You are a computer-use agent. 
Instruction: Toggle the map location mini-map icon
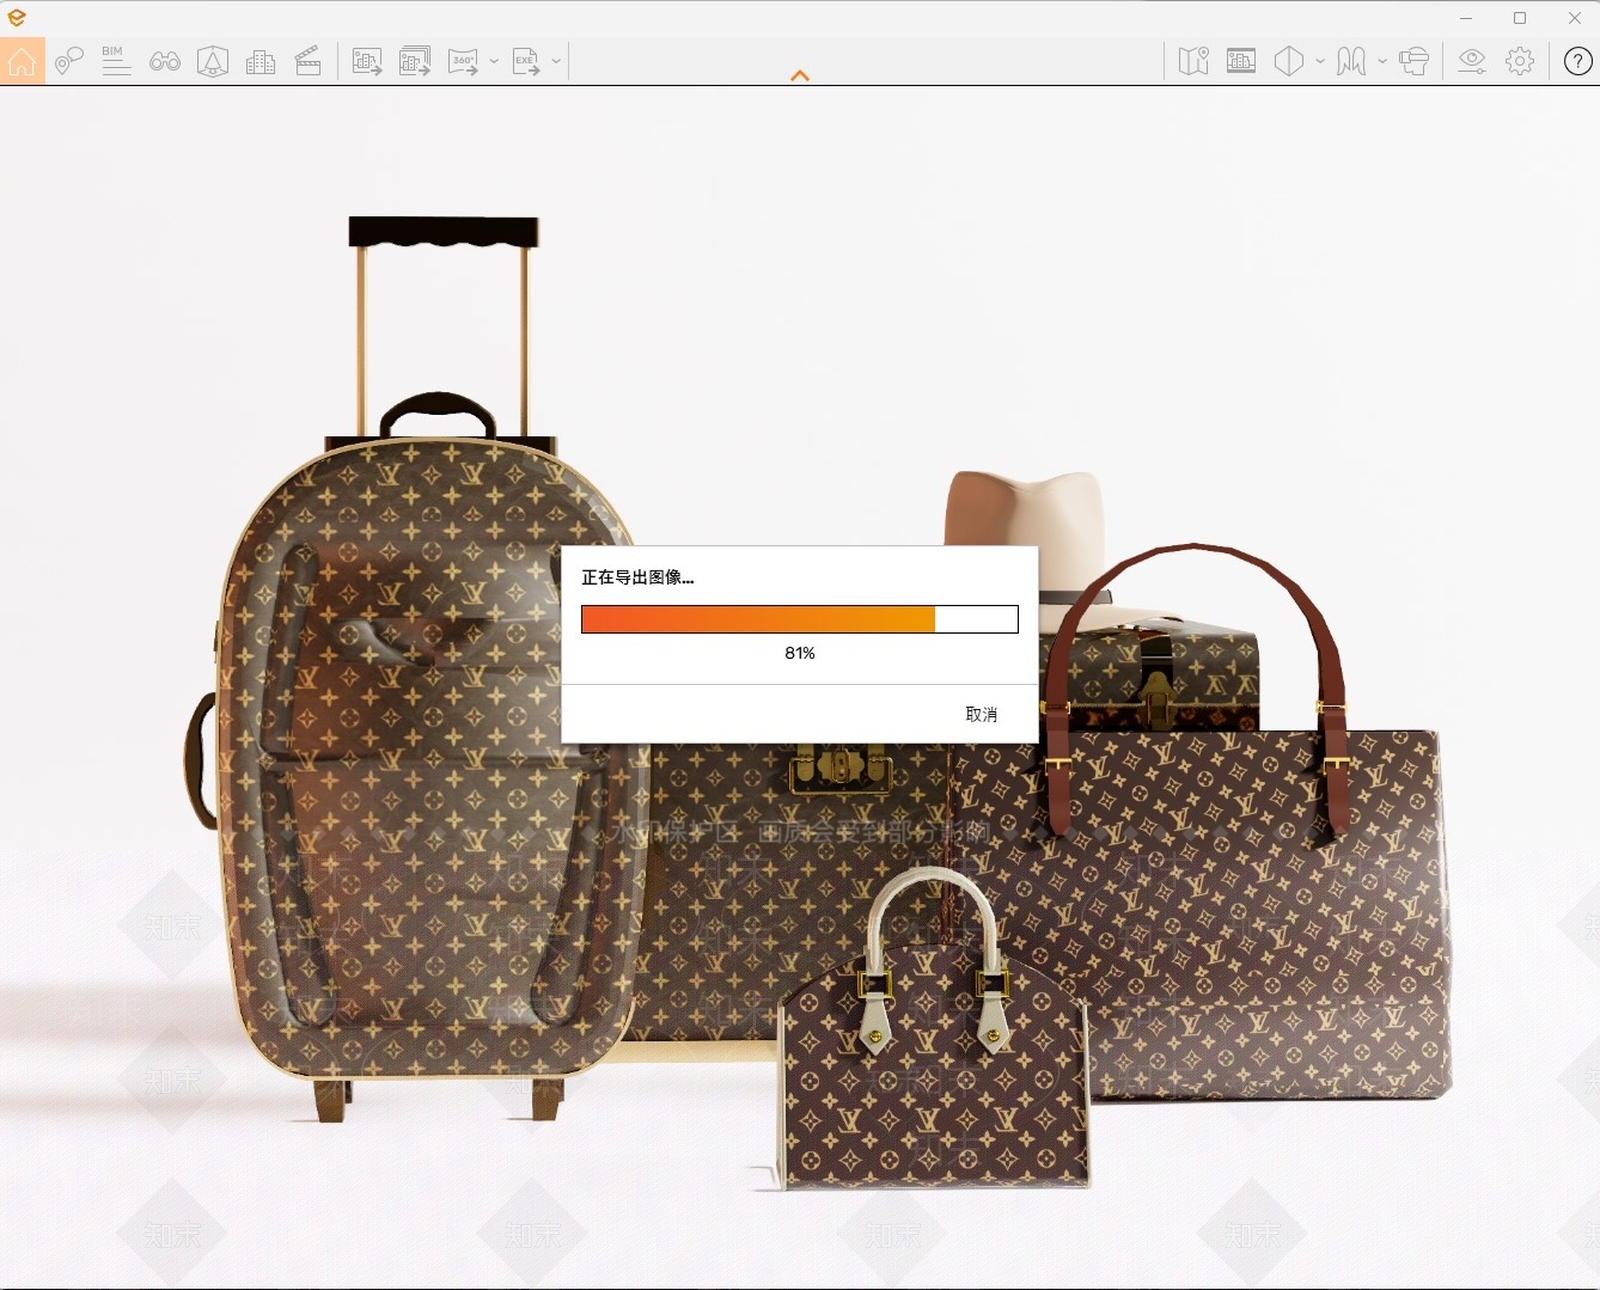(1194, 61)
